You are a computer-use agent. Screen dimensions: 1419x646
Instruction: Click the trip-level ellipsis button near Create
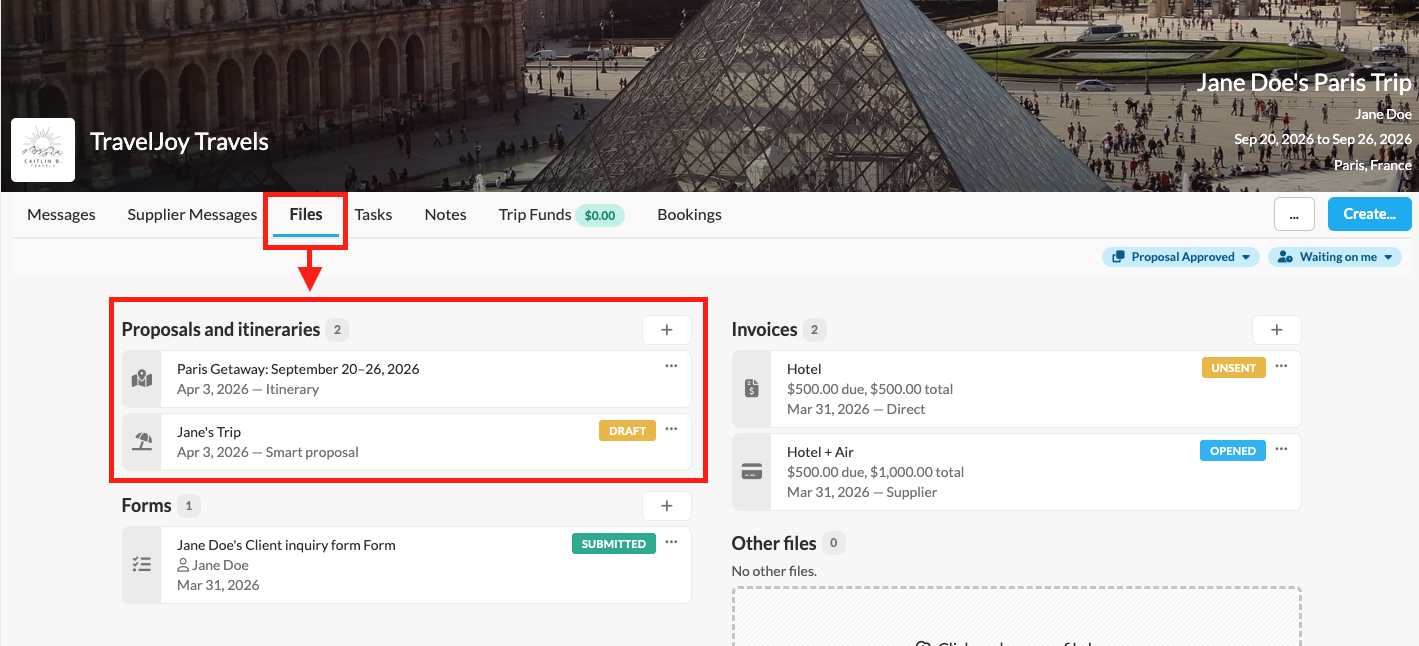(1293, 214)
